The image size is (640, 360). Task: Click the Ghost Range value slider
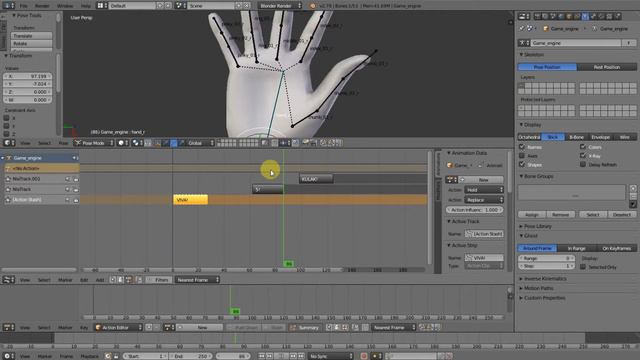[x=546, y=258]
